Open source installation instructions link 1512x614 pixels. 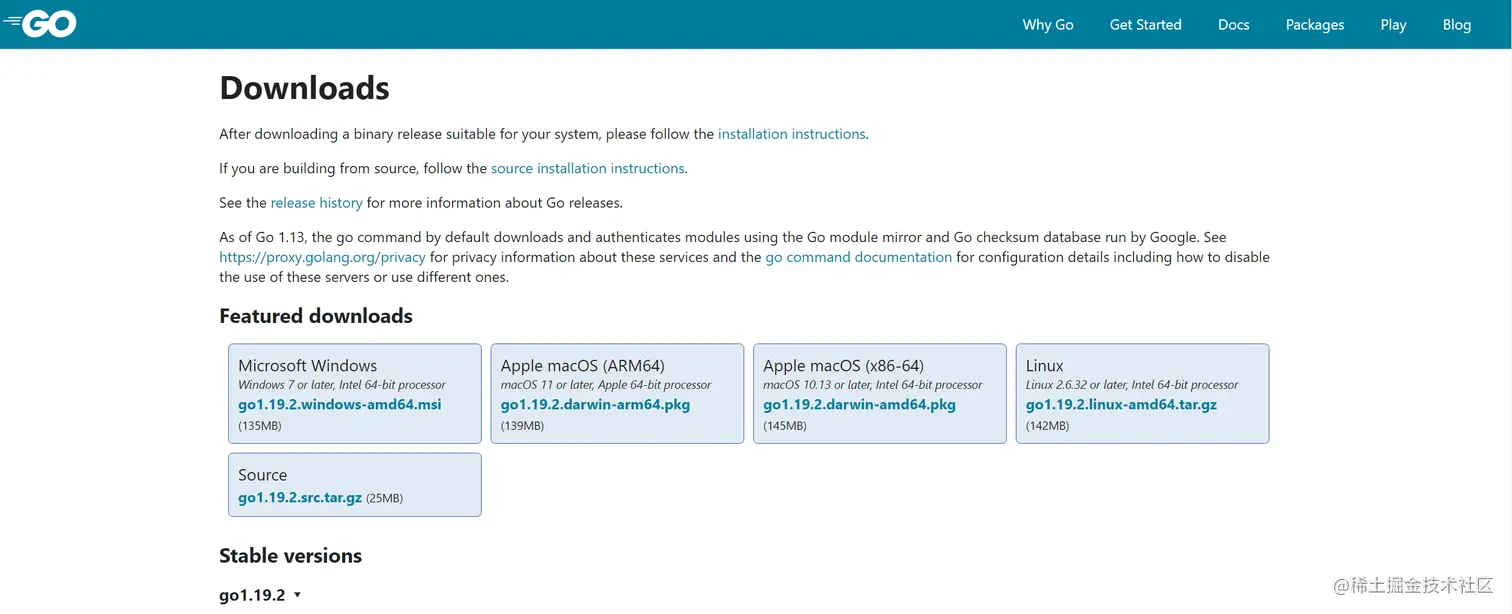(588, 168)
